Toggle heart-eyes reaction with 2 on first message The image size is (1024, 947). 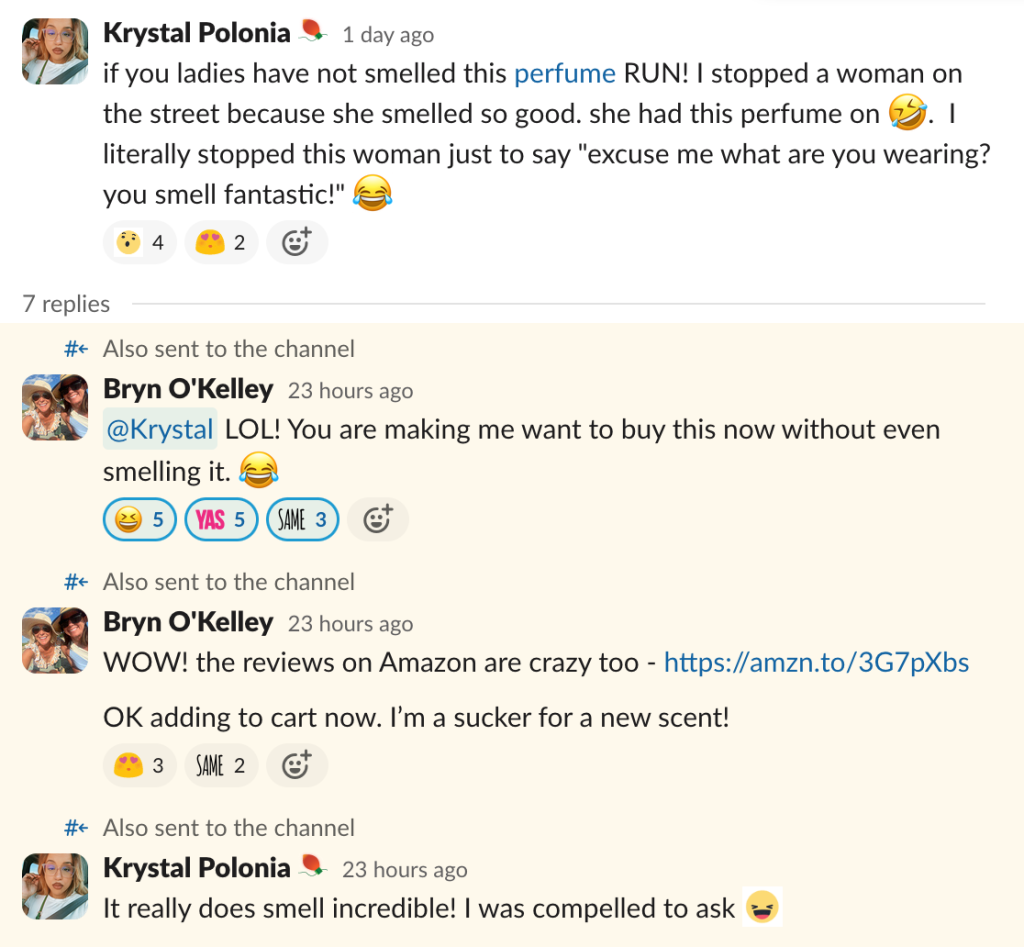tap(221, 242)
